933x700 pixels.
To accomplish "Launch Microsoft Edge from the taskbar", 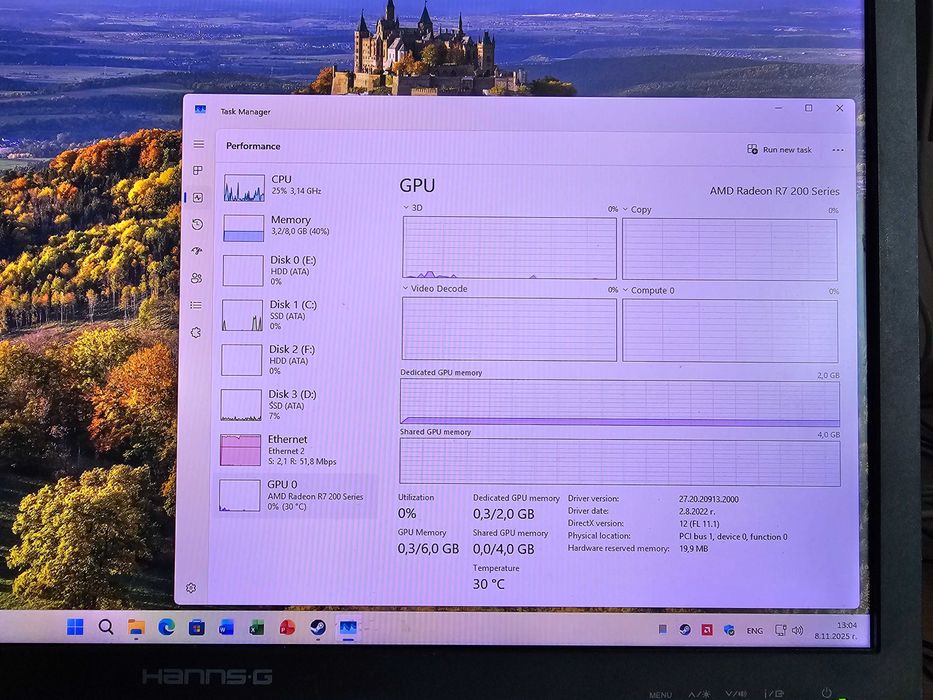I will [167, 627].
